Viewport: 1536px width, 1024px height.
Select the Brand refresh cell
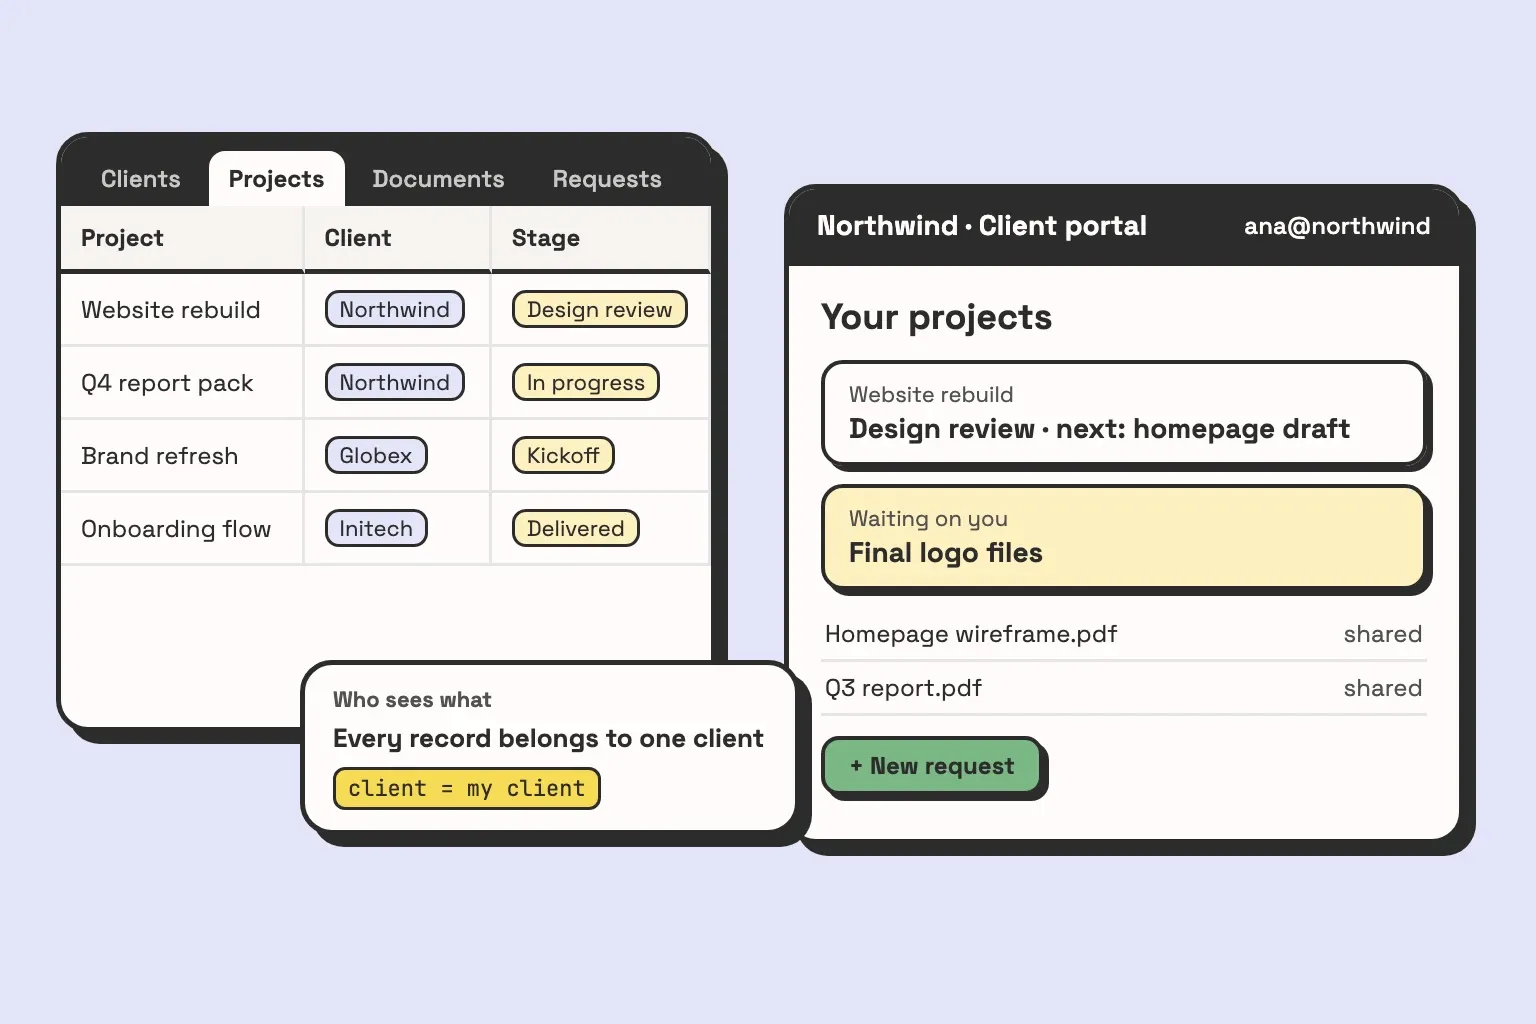pyautogui.click(x=182, y=456)
